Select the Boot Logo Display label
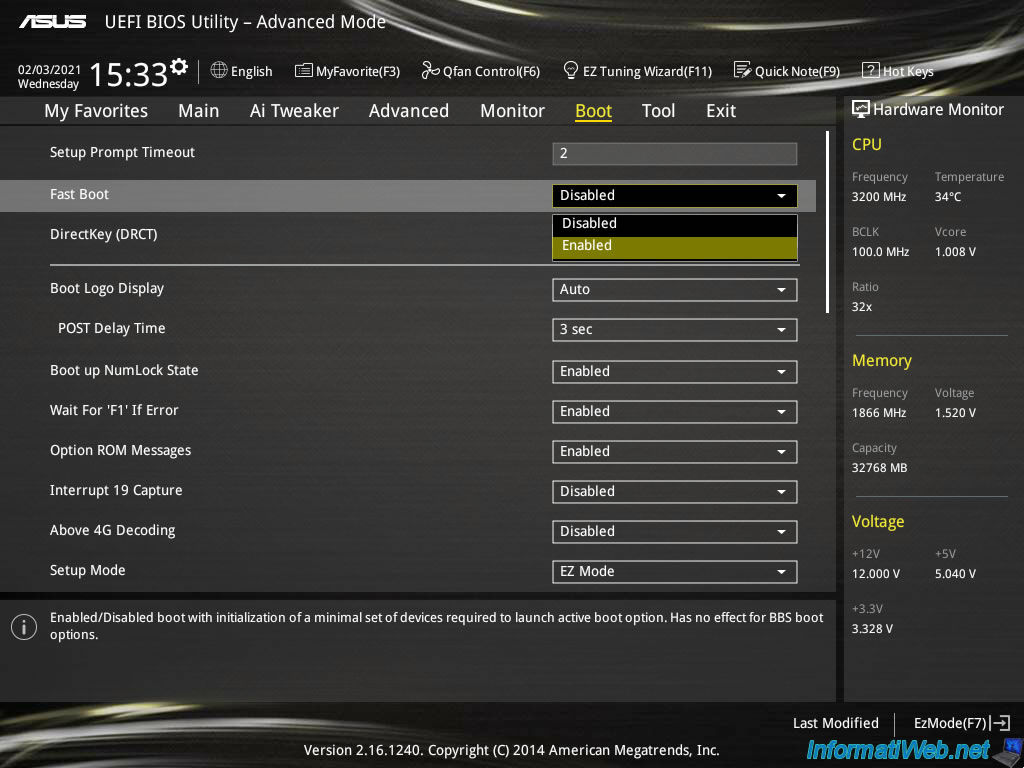The height and width of the screenshot is (768, 1024). coord(107,289)
